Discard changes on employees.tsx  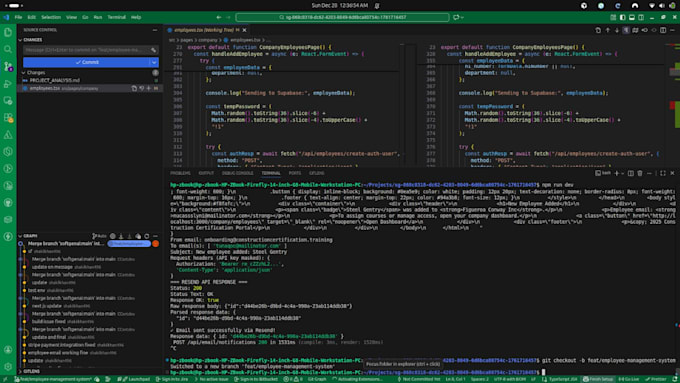pos(141,88)
